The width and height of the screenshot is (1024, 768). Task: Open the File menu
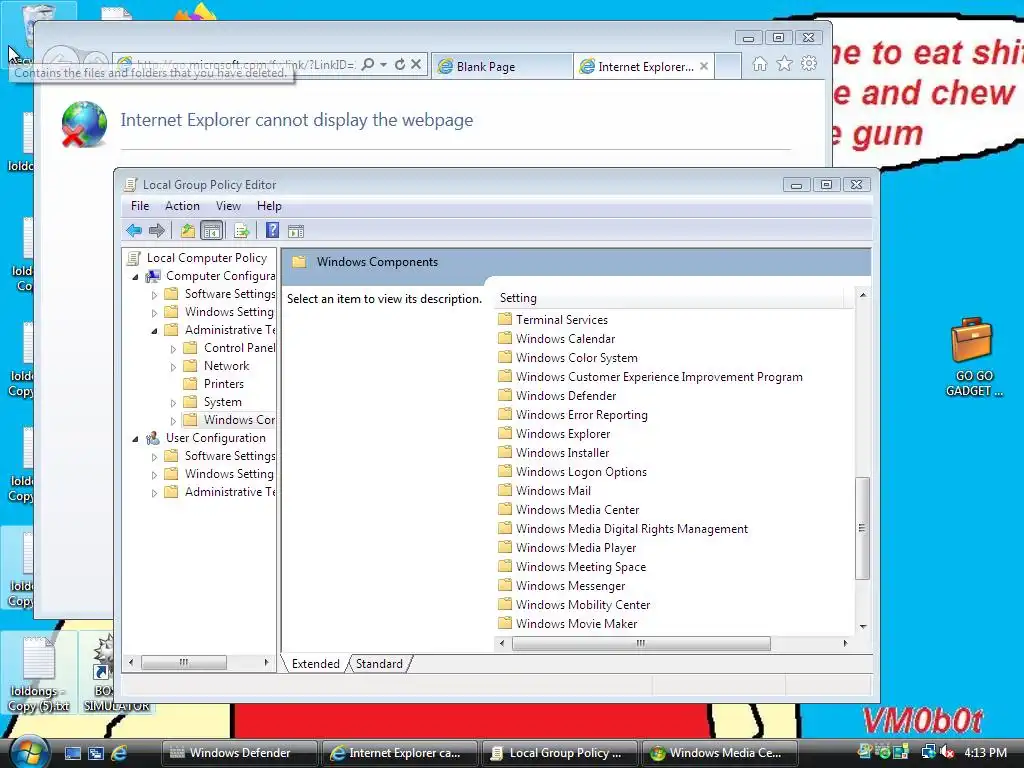pyautogui.click(x=140, y=206)
